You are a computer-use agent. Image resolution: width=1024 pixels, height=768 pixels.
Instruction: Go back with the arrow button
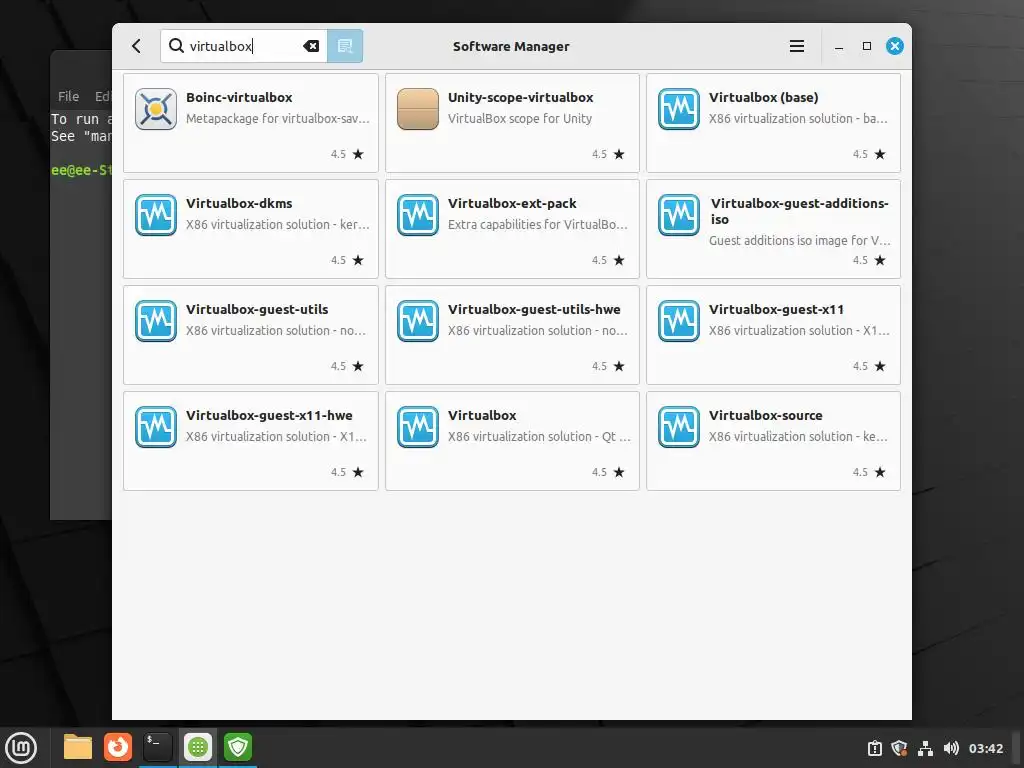136,46
